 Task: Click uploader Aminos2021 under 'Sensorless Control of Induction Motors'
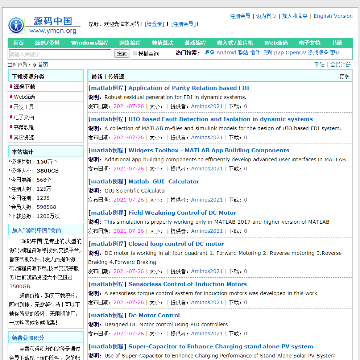pyautogui.click(x=206, y=302)
